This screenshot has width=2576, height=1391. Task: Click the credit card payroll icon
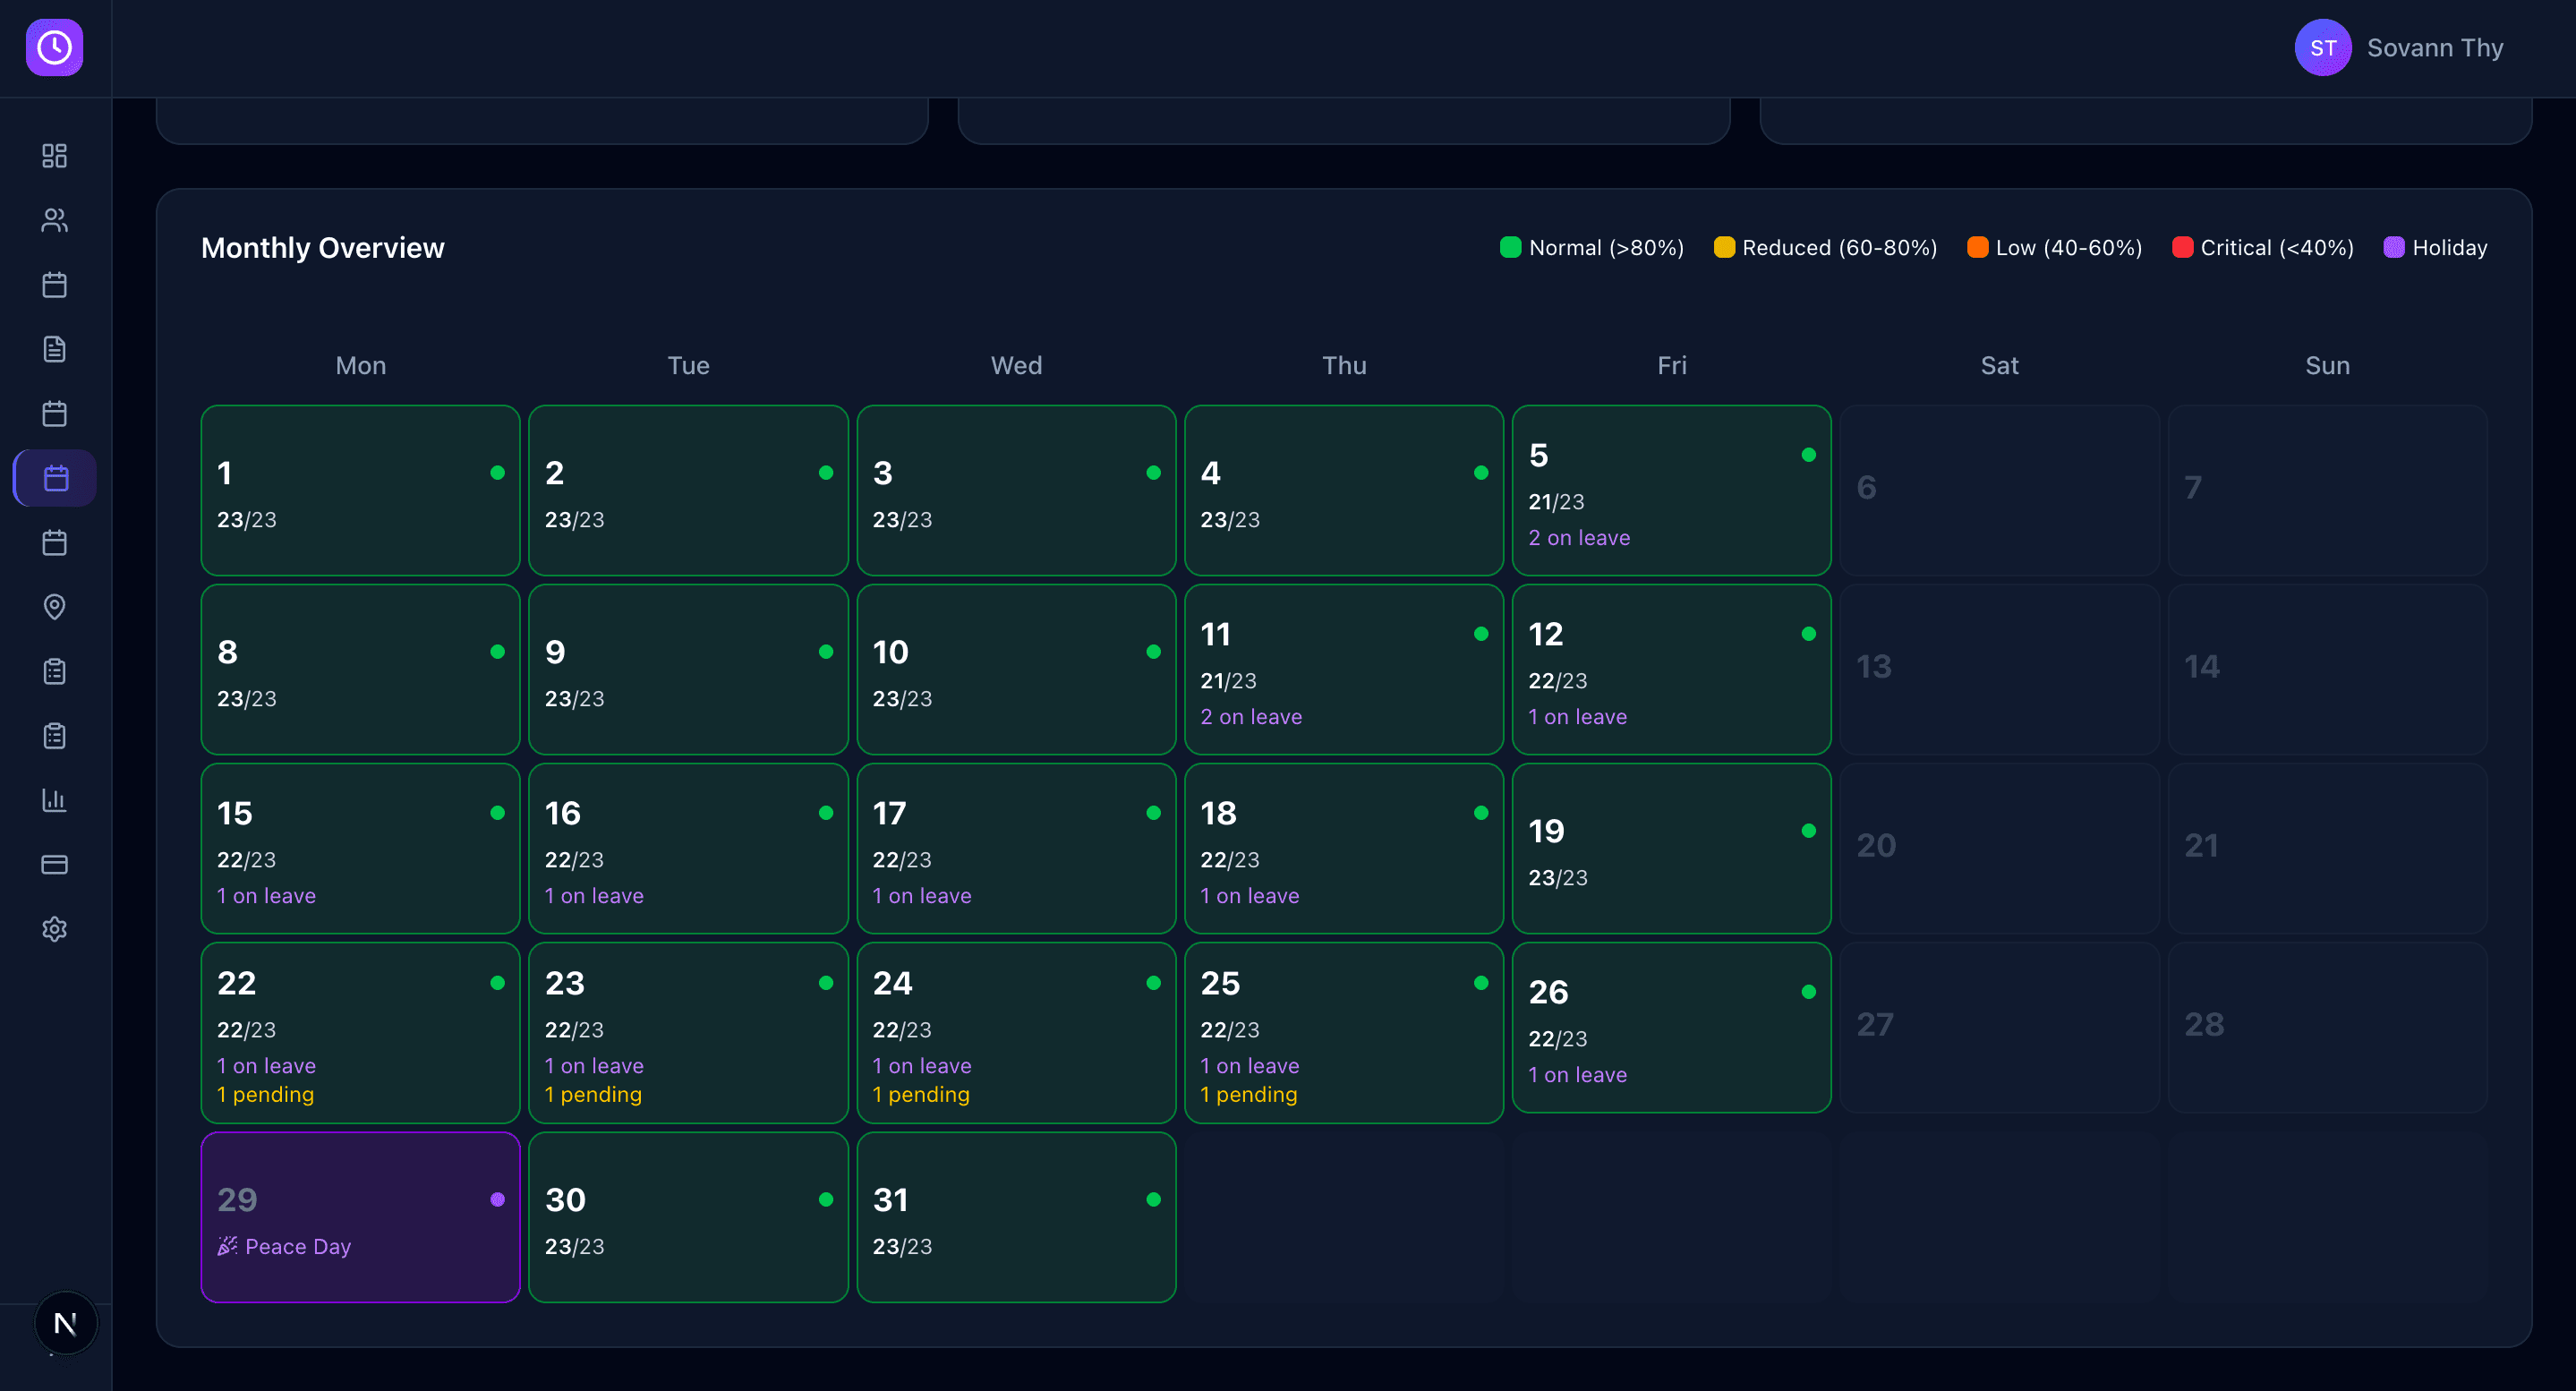[55, 864]
